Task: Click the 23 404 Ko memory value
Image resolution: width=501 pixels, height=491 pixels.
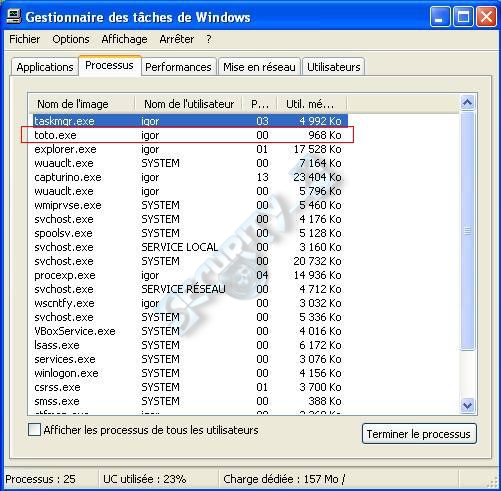Action: [317, 177]
